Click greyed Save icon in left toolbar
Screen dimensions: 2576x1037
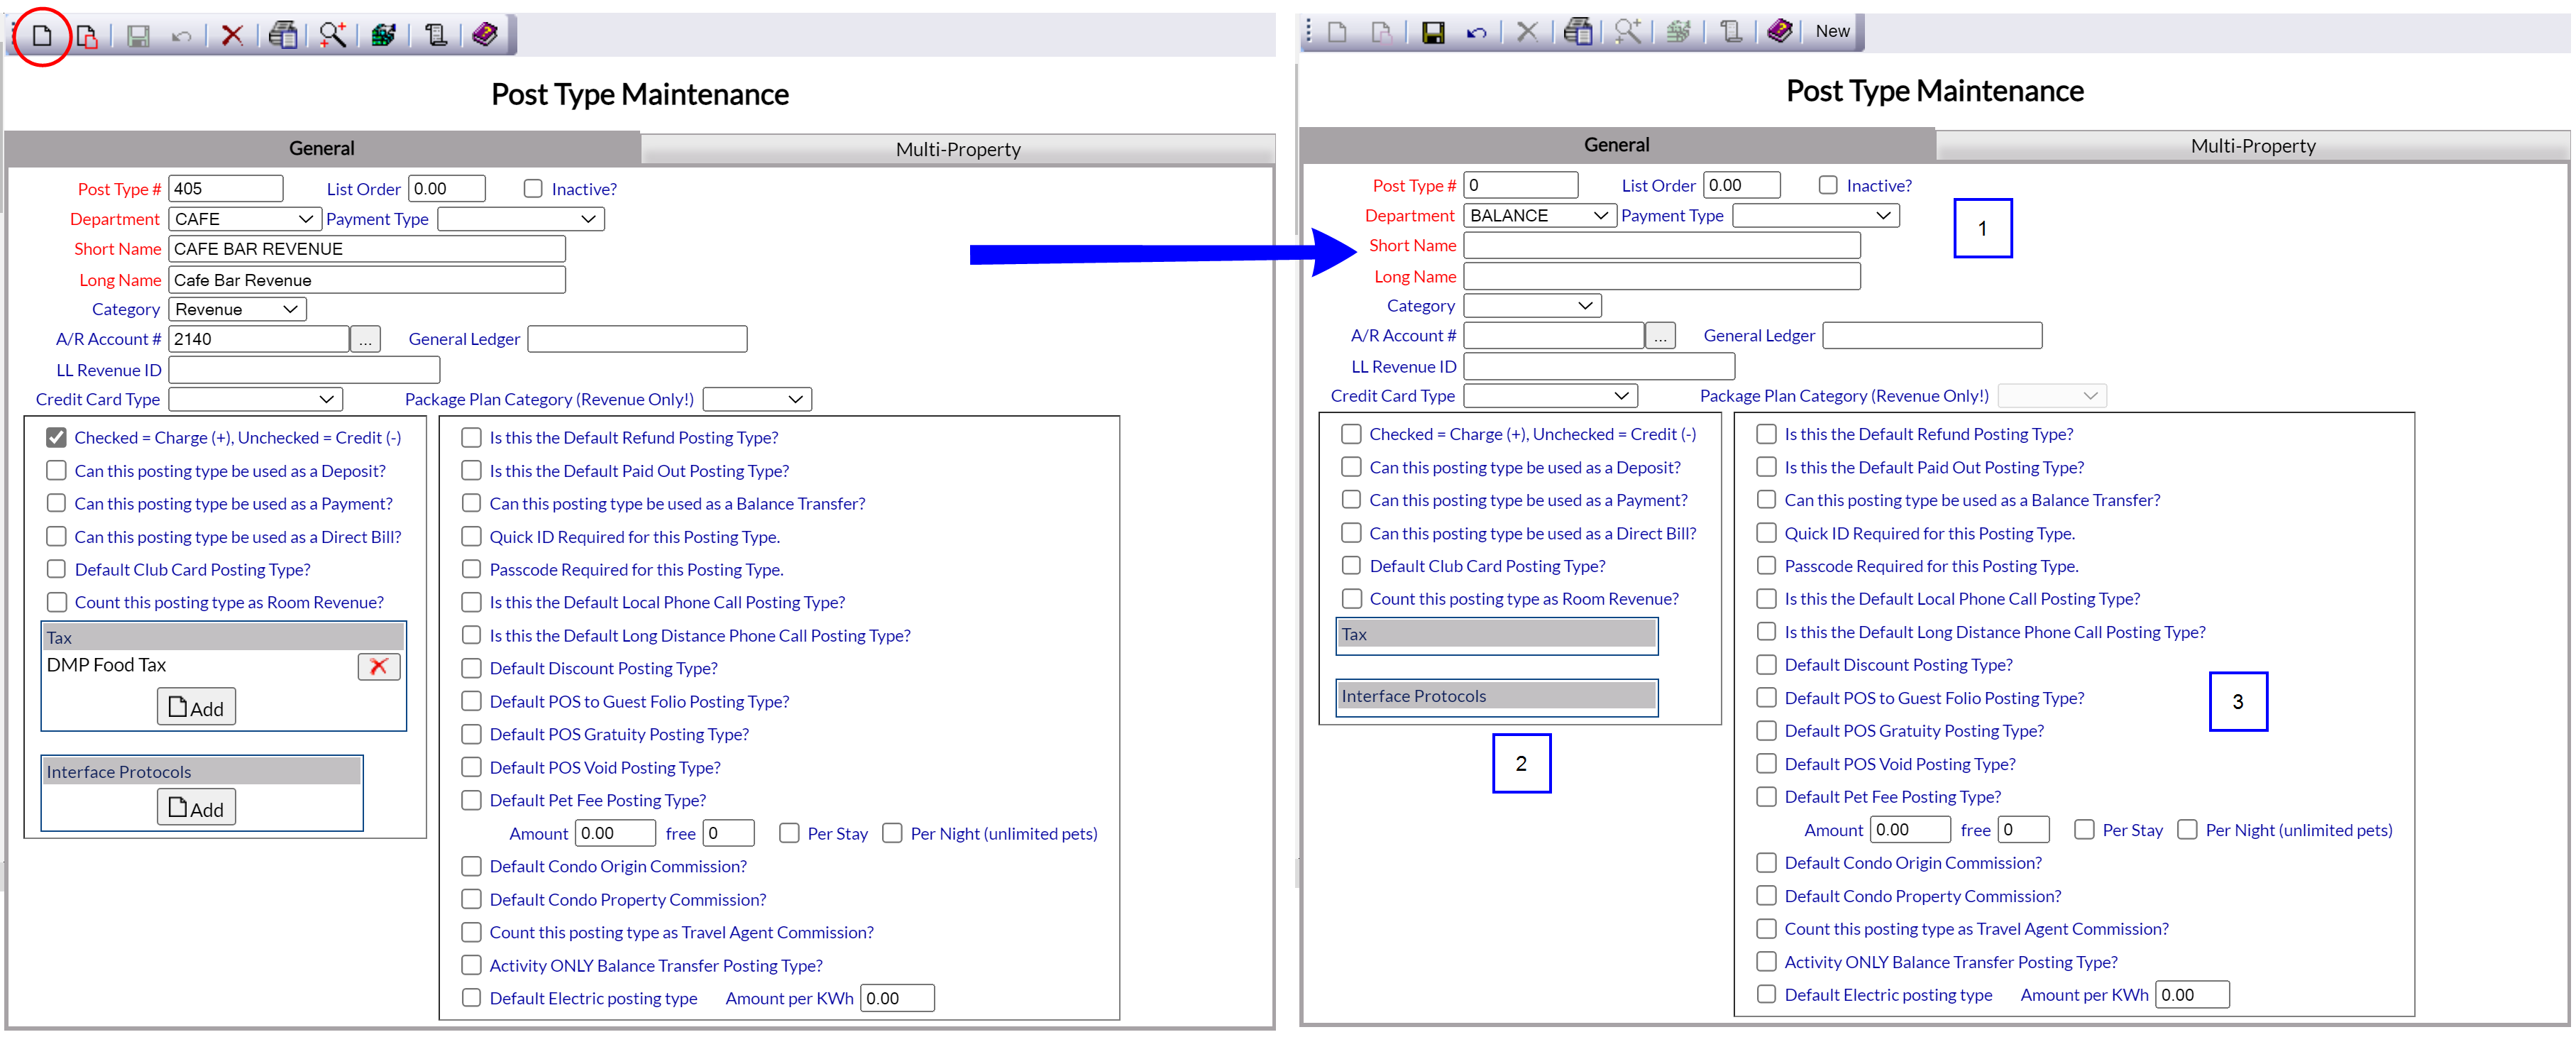(x=138, y=36)
